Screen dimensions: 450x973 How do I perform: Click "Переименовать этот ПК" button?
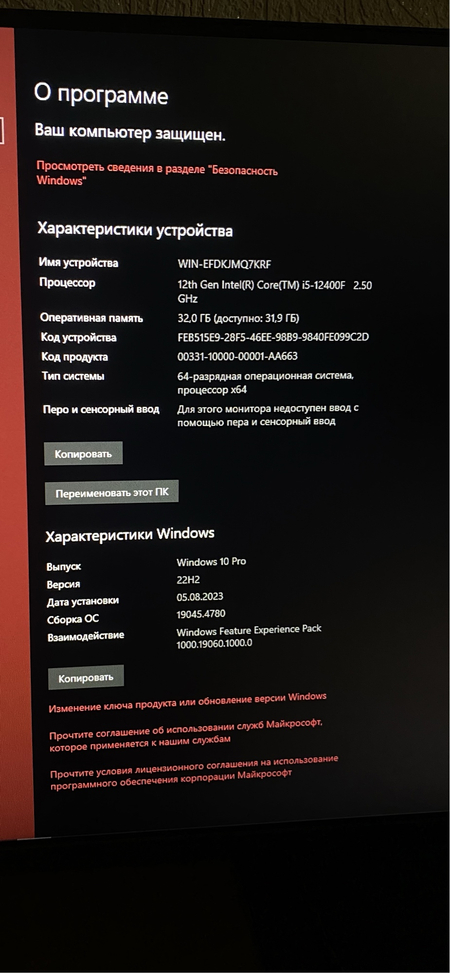click(112, 493)
